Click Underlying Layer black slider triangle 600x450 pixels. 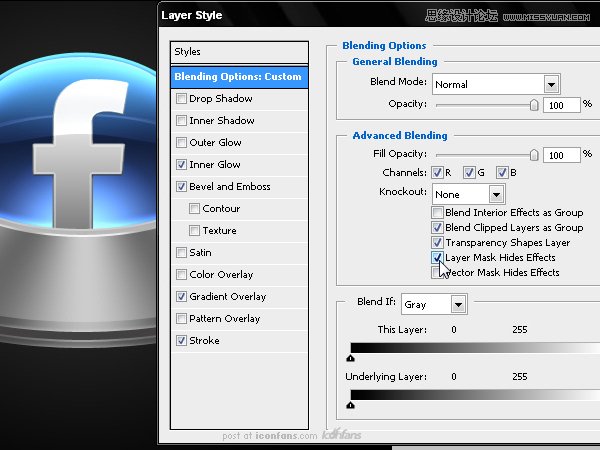tap(350, 405)
